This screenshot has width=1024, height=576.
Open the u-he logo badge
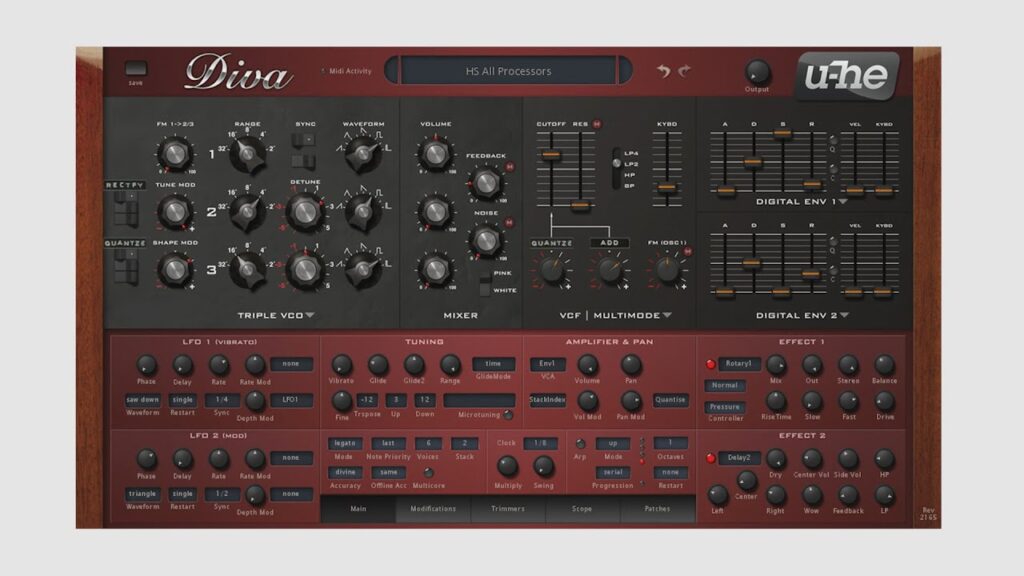tap(846, 76)
